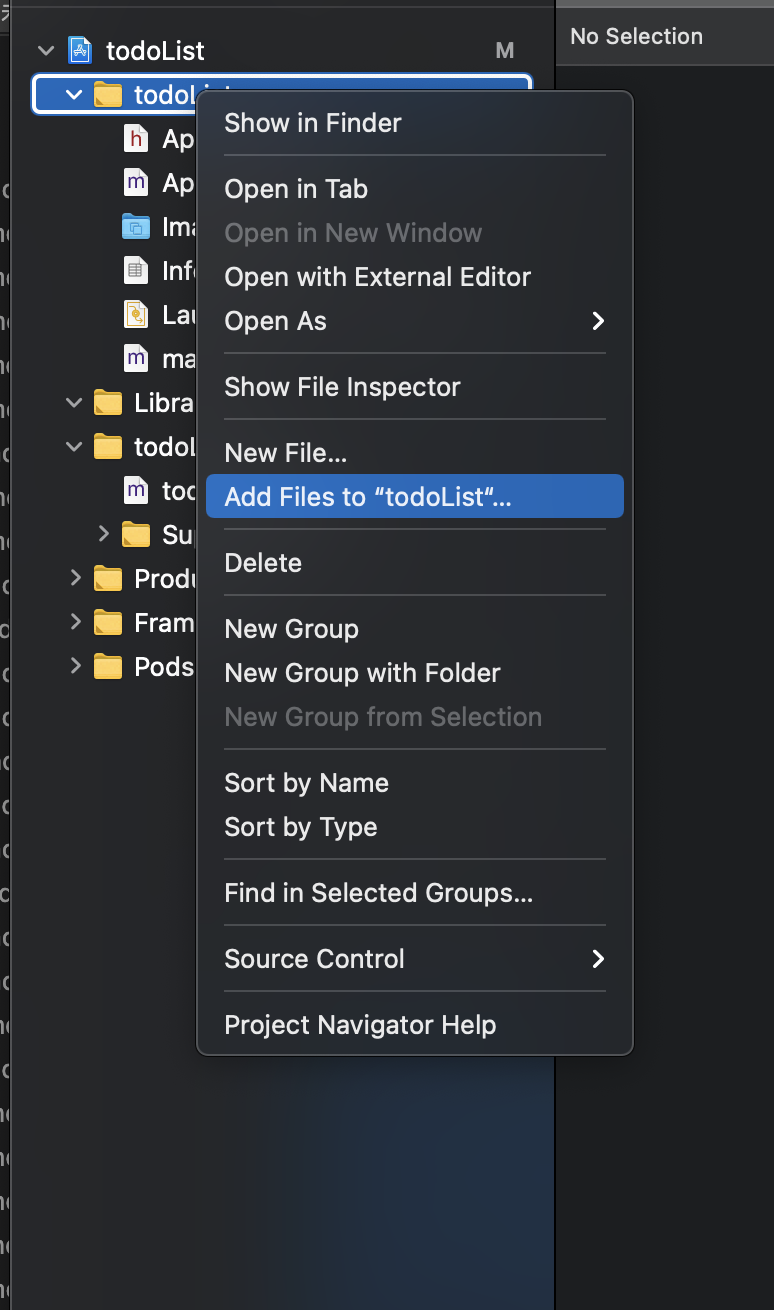This screenshot has height=1310, width=774.
Task: Select Show in Finder from context menu
Action: [x=313, y=123]
